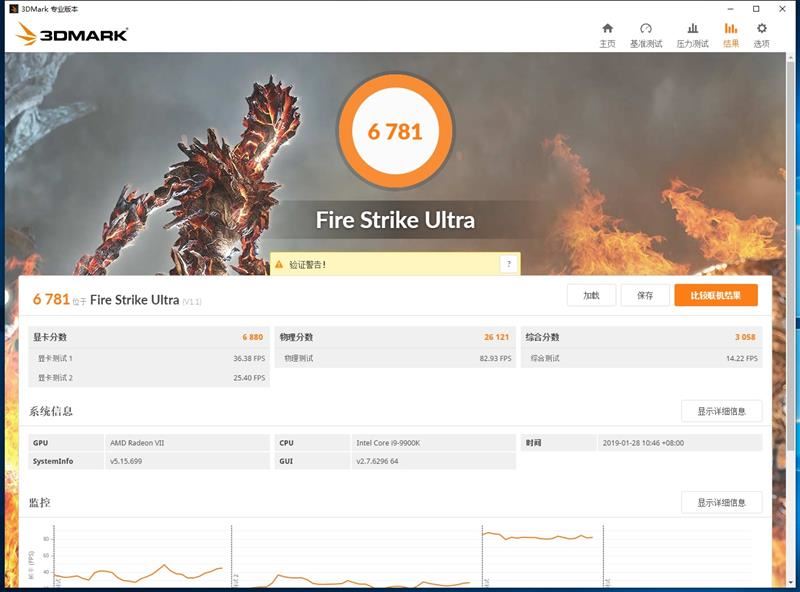Click the 系统信息 section heading
Image resolution: width=800 pixels, height=592 pixels.
tap(51, 411)
